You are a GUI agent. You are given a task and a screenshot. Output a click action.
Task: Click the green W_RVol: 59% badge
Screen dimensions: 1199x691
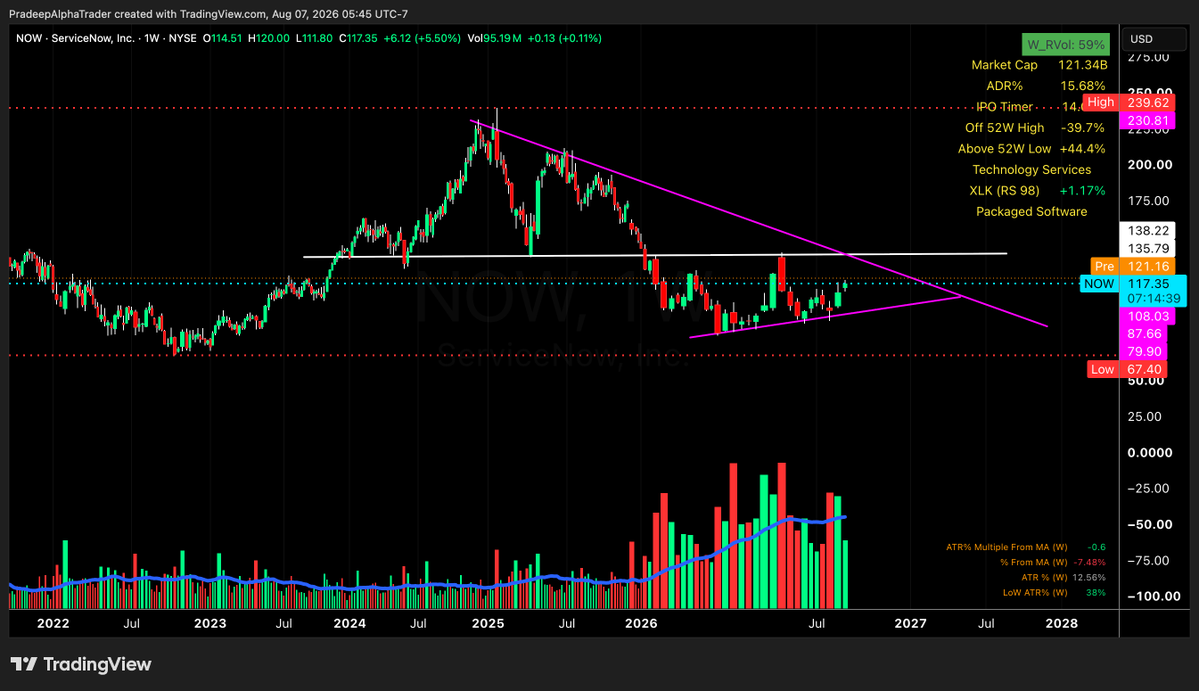(1066, 44)
